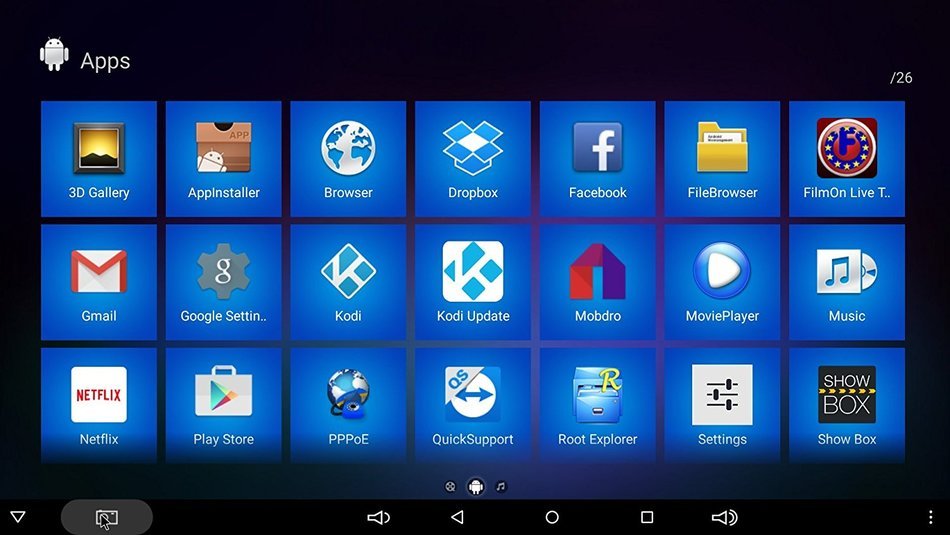Open Gmail
This screenshot has height=535, width=950.
point(99,282)
